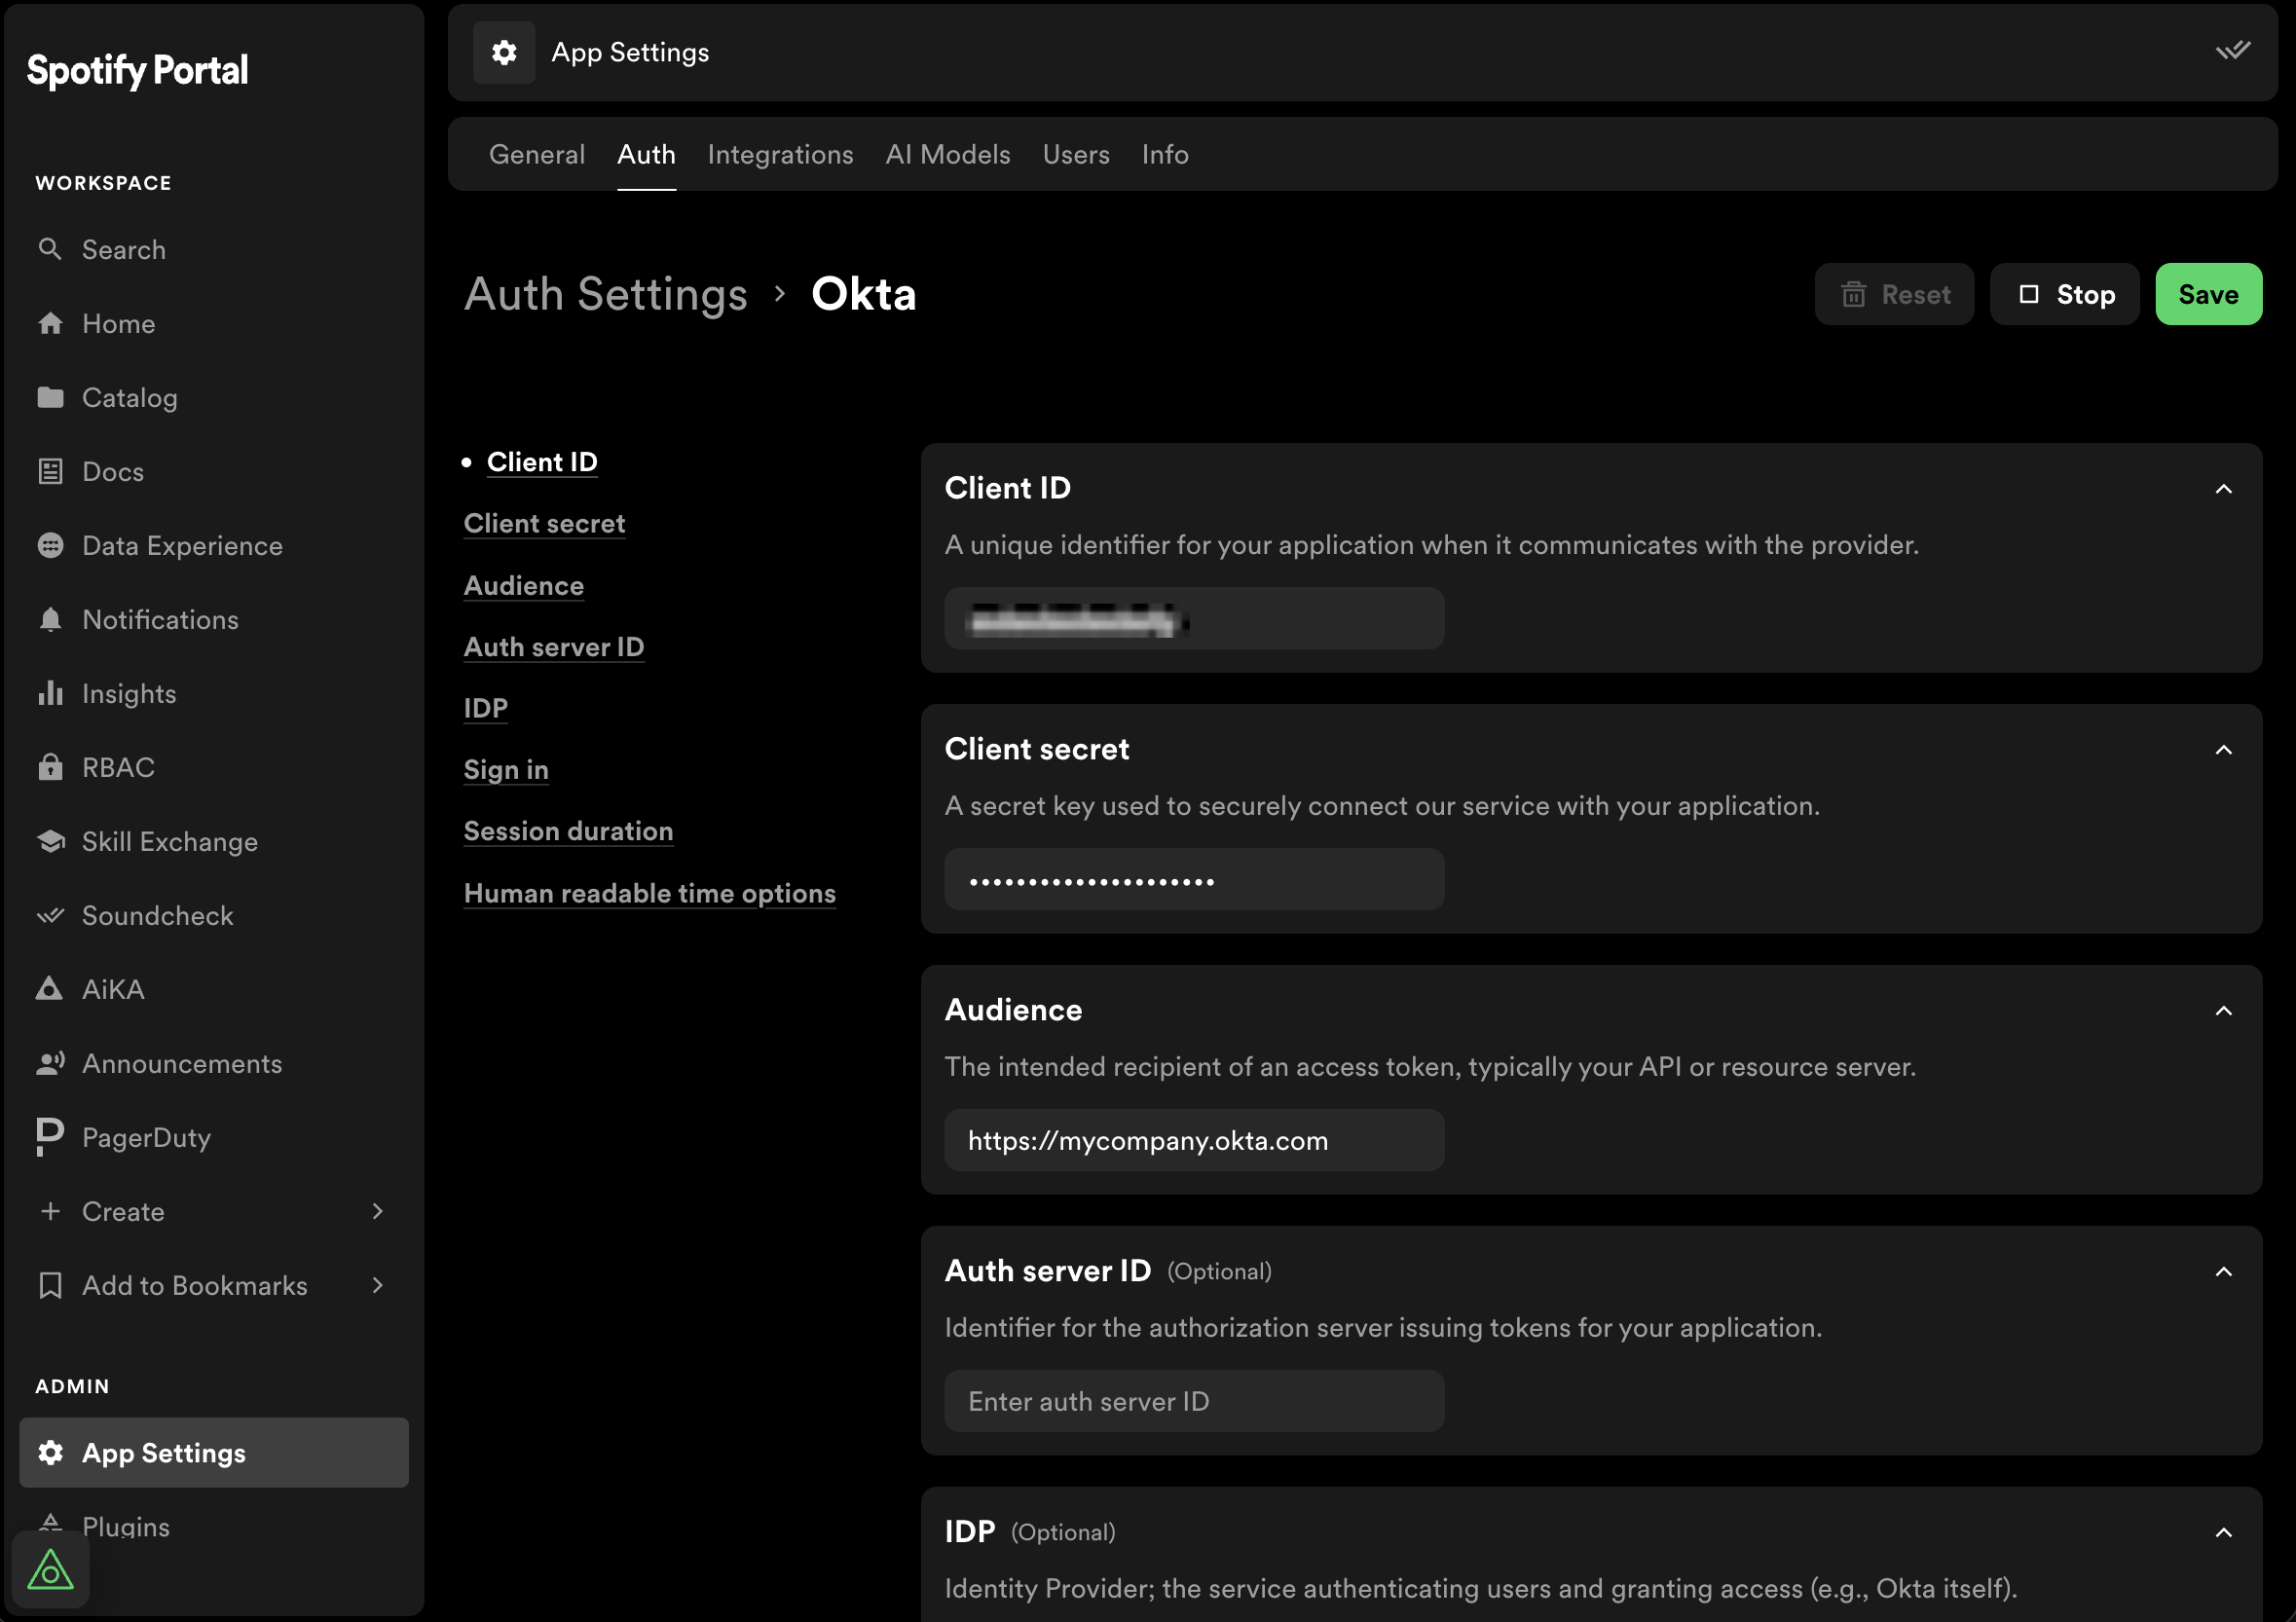Focus the Enter auth server ID field
The image size is (2296, 1622).
pos(1194,1401)
